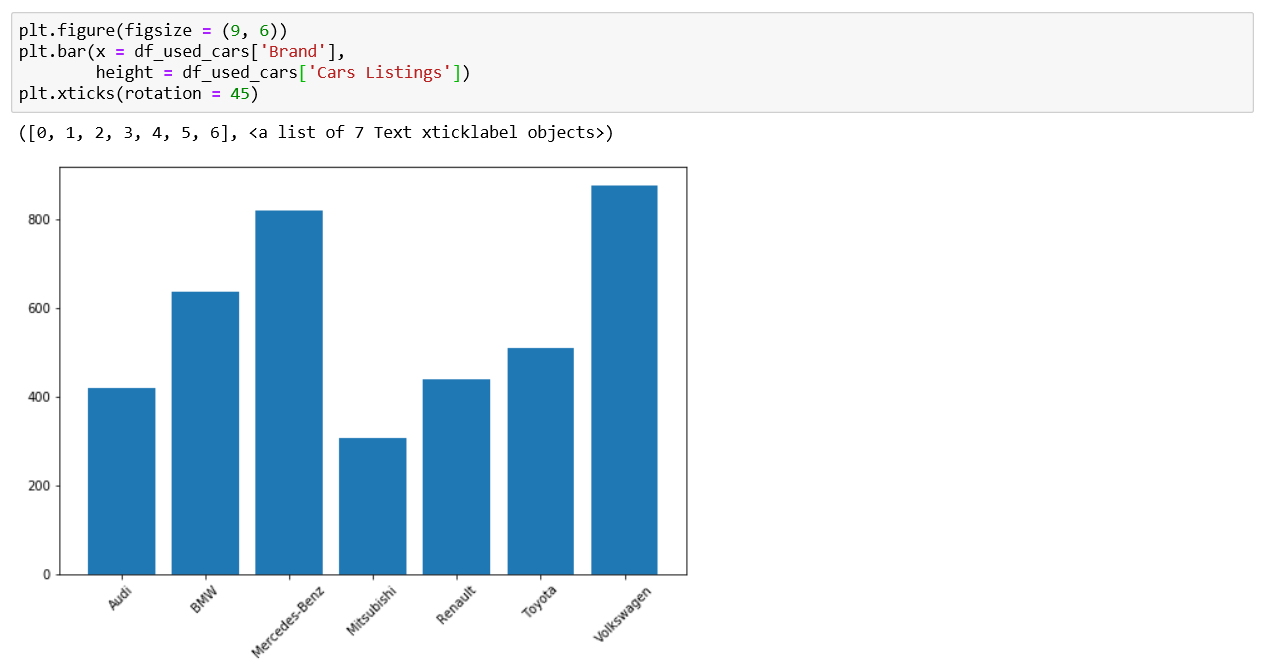Click the Volkswagen bar, the tallest one
1272x668 pixels.
pyautogui.click(x=624, y=380)
